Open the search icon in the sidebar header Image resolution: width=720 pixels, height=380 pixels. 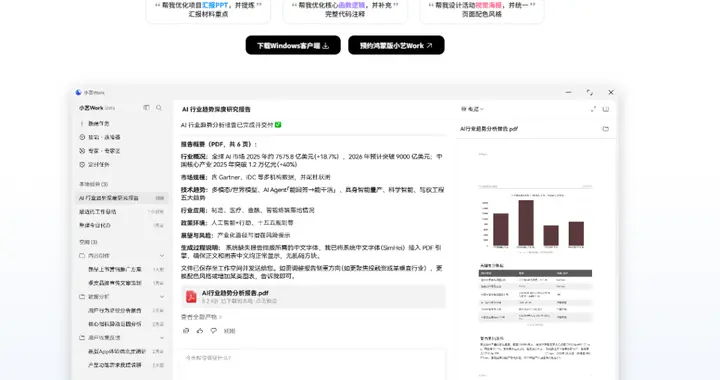click(x=159, y=107)
